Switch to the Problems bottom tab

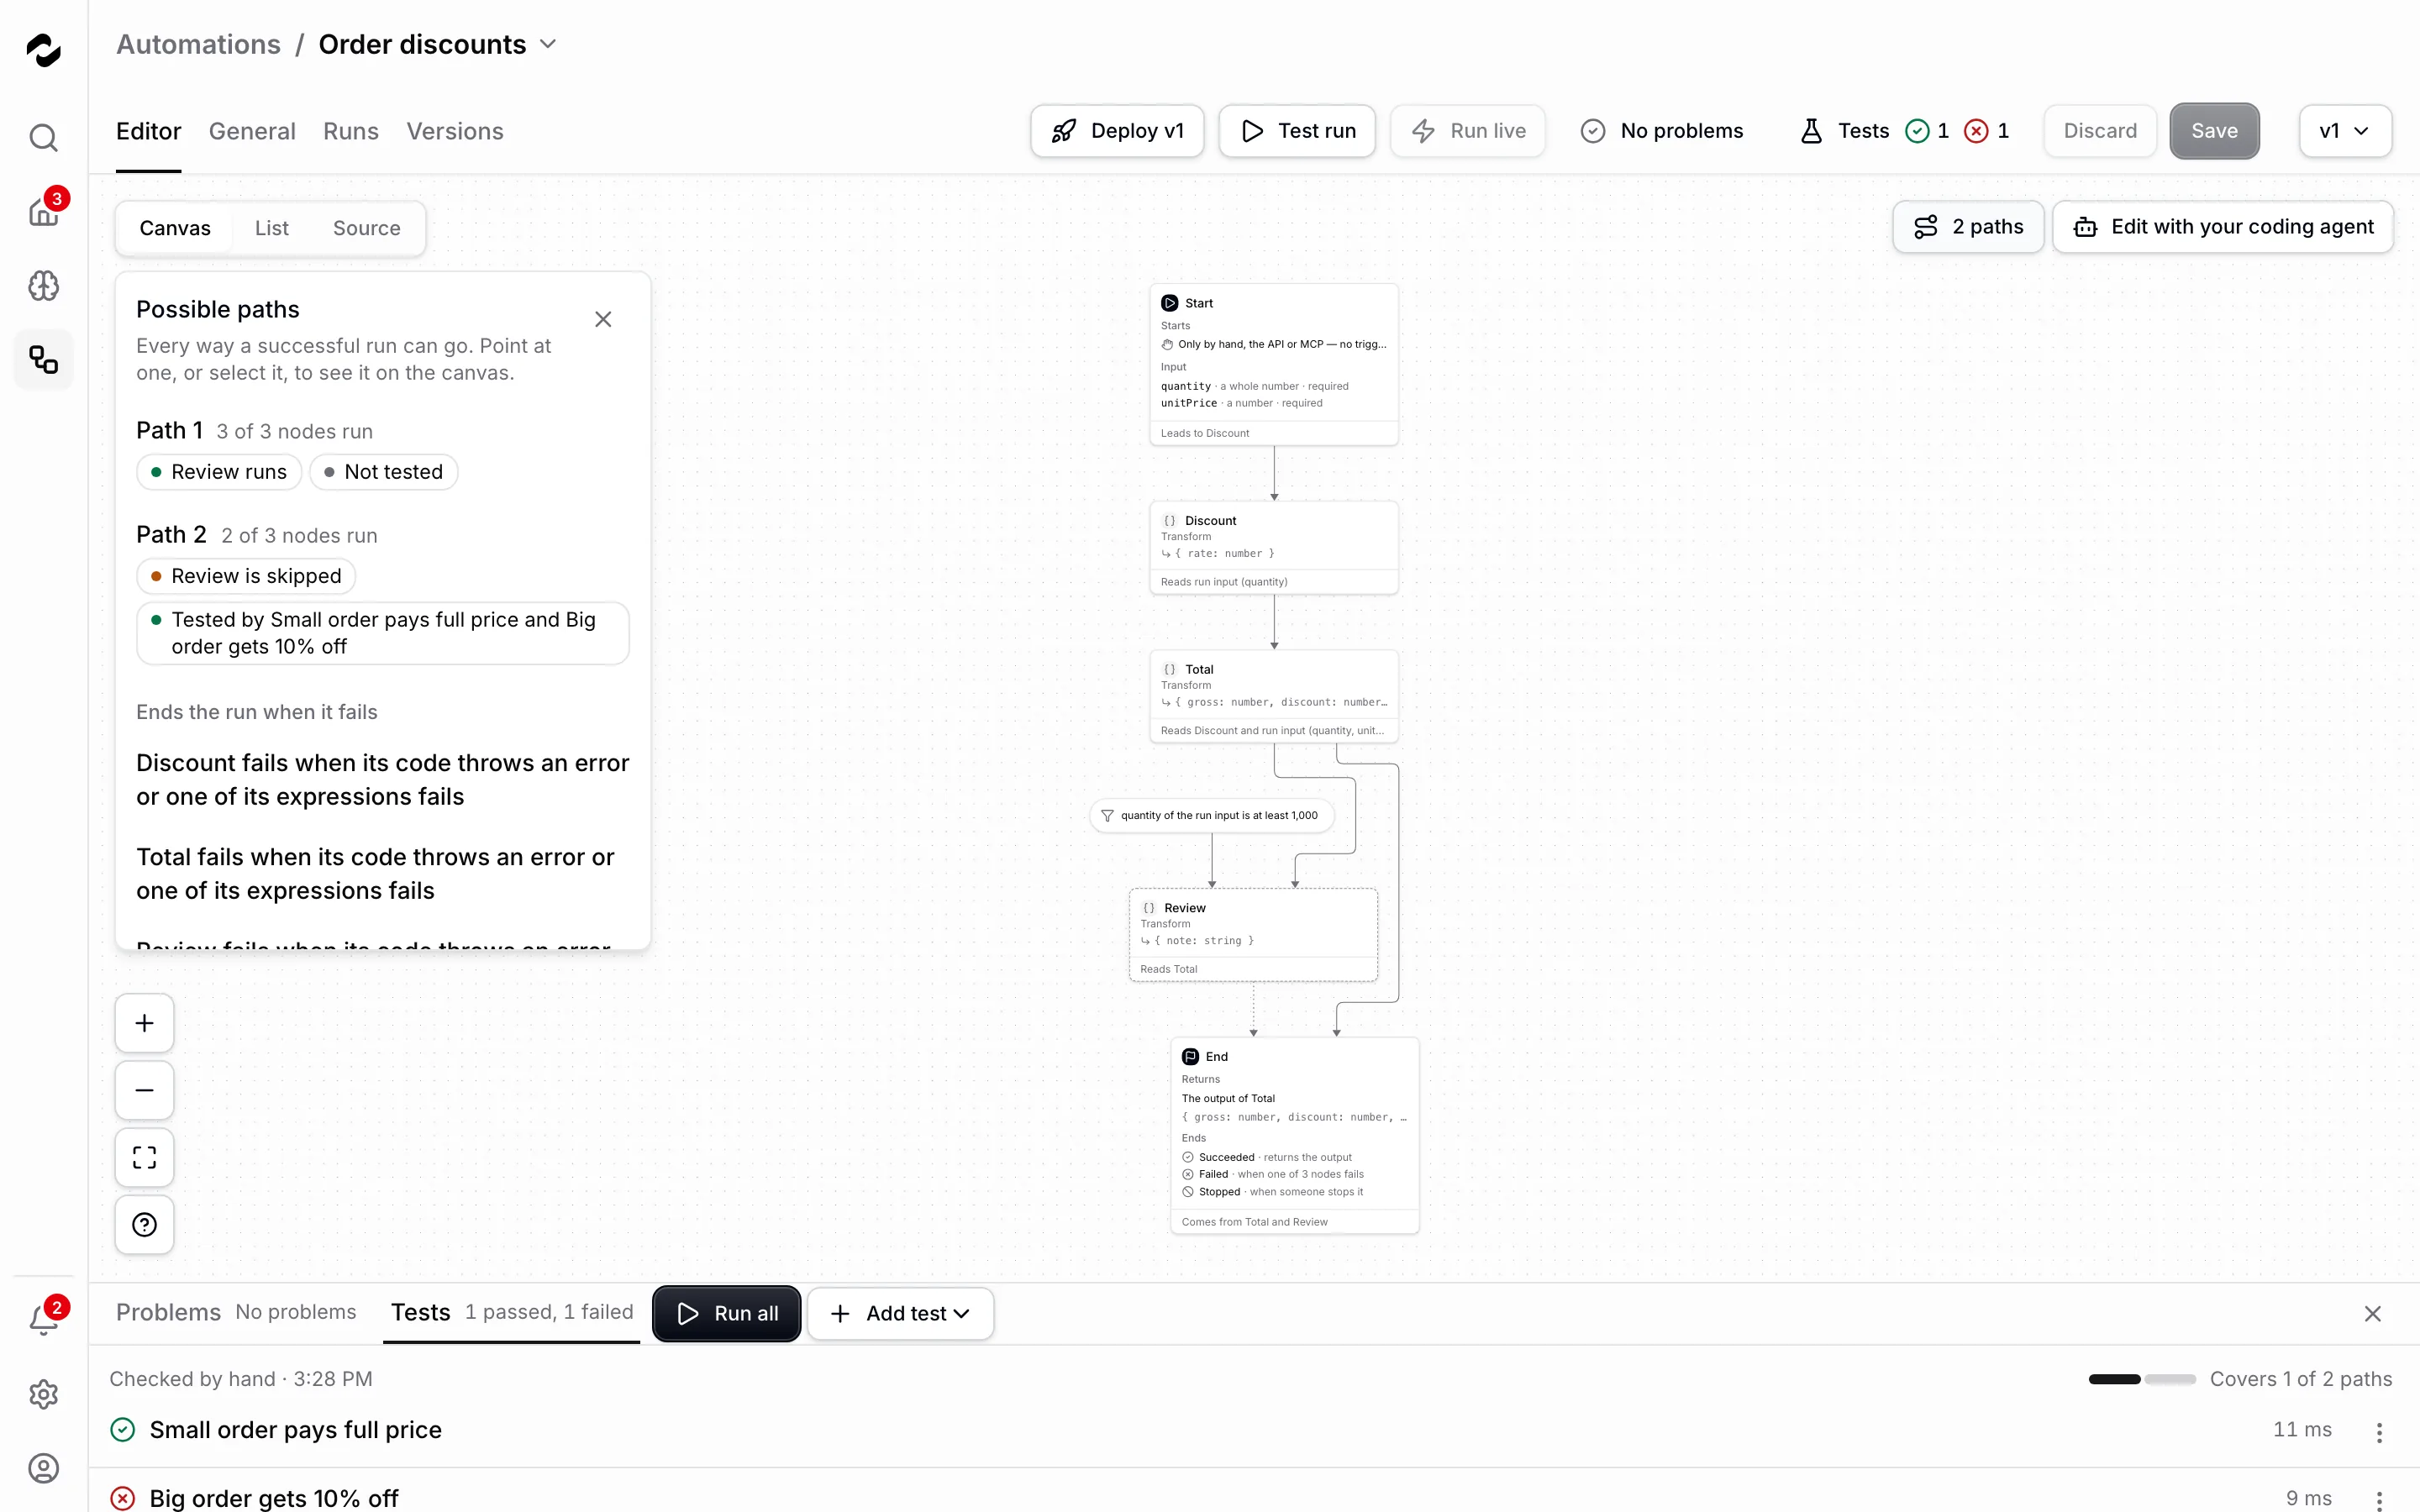click(236, 1312)
